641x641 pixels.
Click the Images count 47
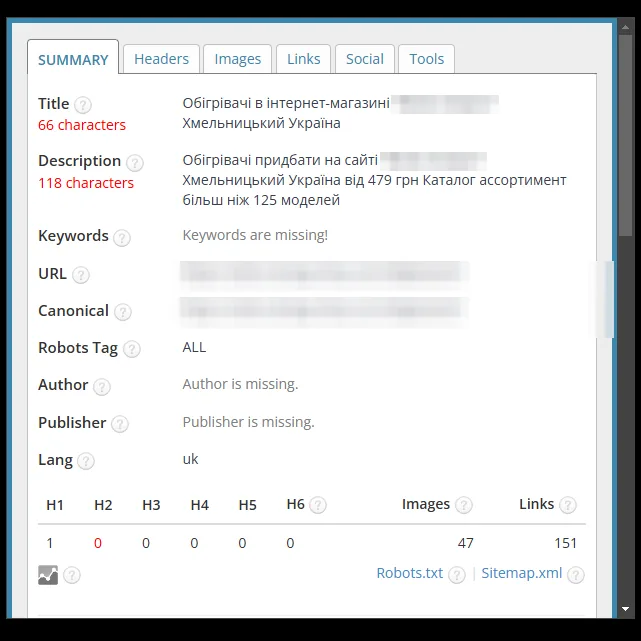pos(466,543)
